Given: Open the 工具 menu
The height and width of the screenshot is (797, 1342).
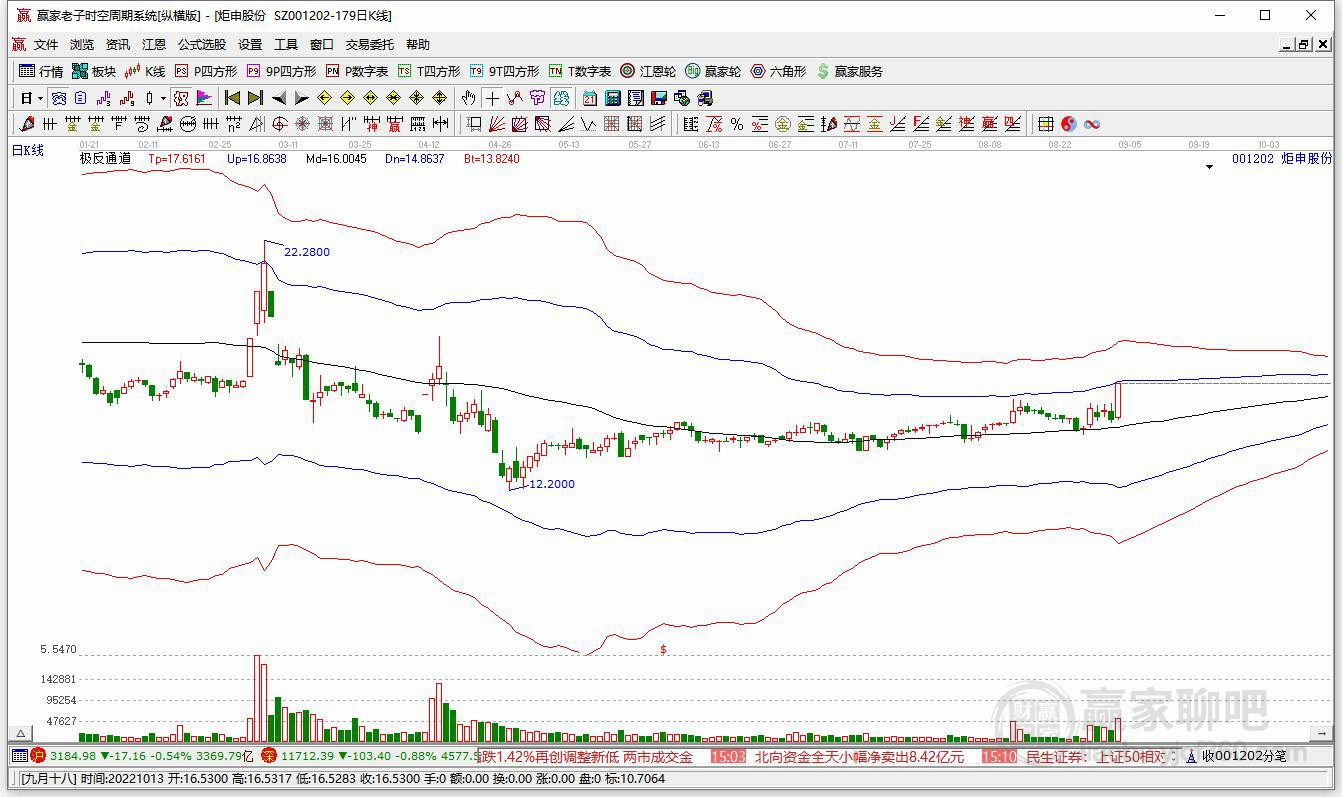Looking at the screenshot, I should (286, 45).
